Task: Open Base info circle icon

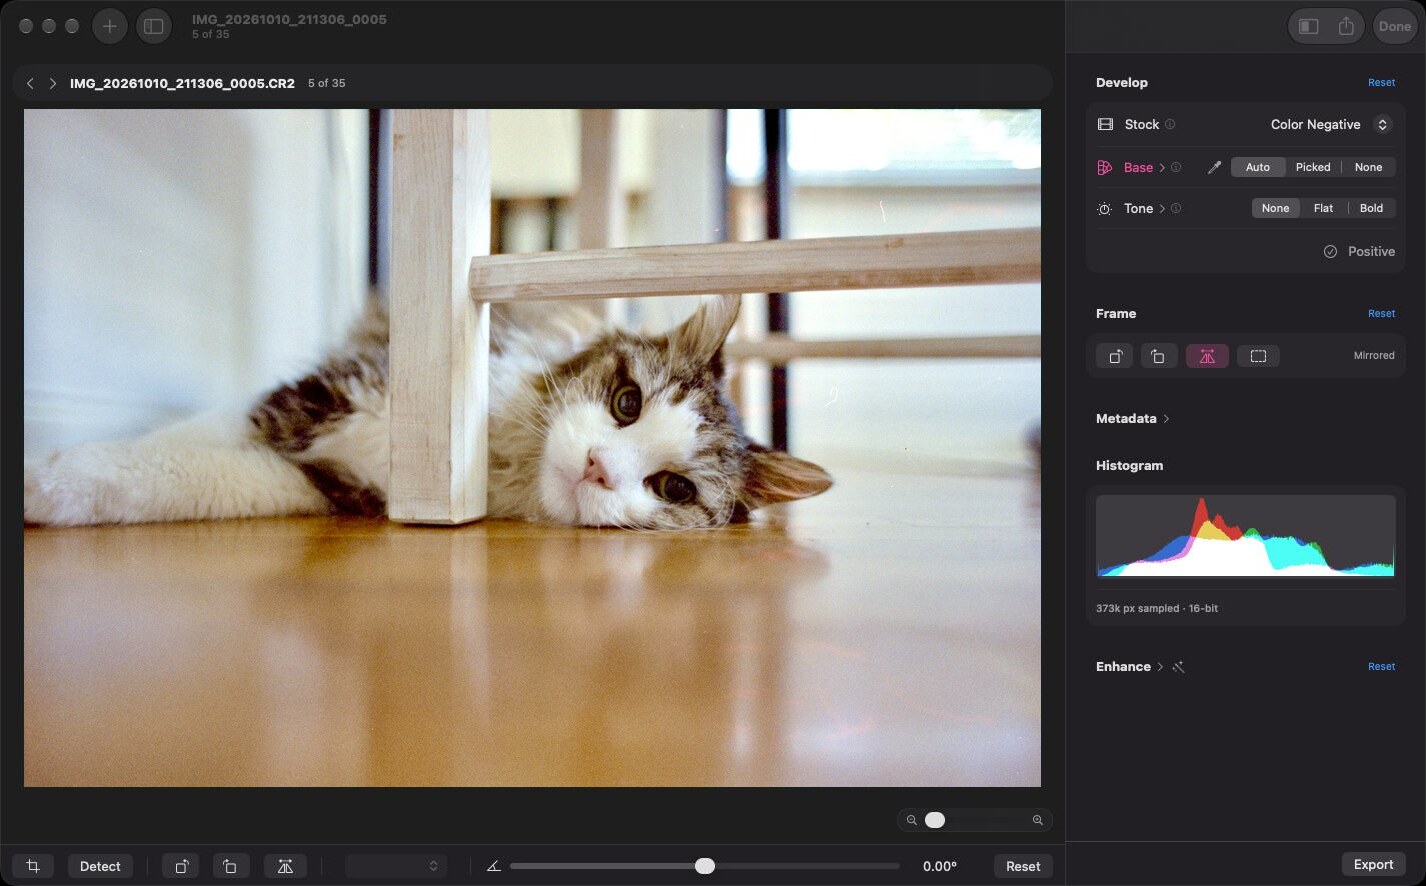Action: tap(1176, 167)
